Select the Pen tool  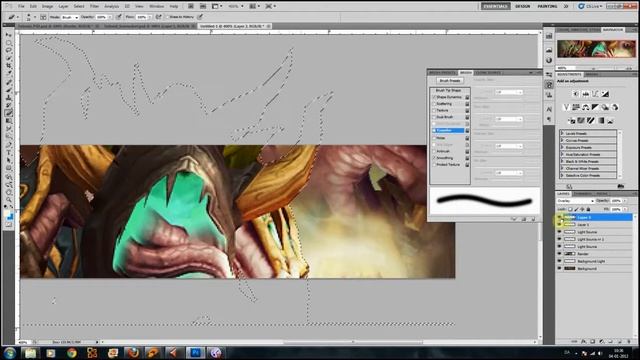9,145
